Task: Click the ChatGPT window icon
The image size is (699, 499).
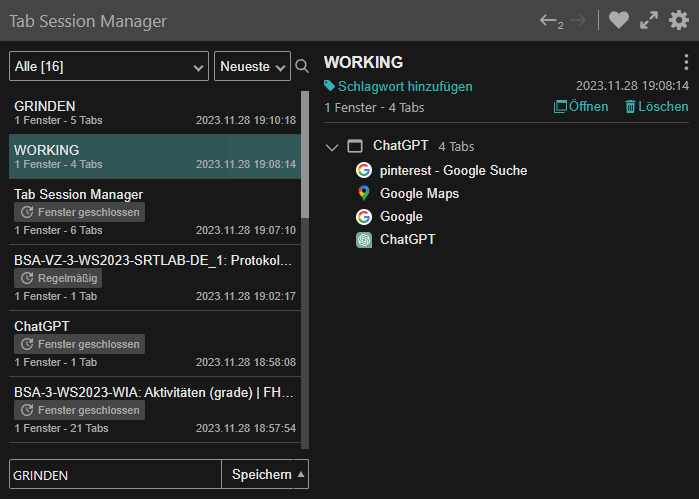Action: (x=355, y=146)
